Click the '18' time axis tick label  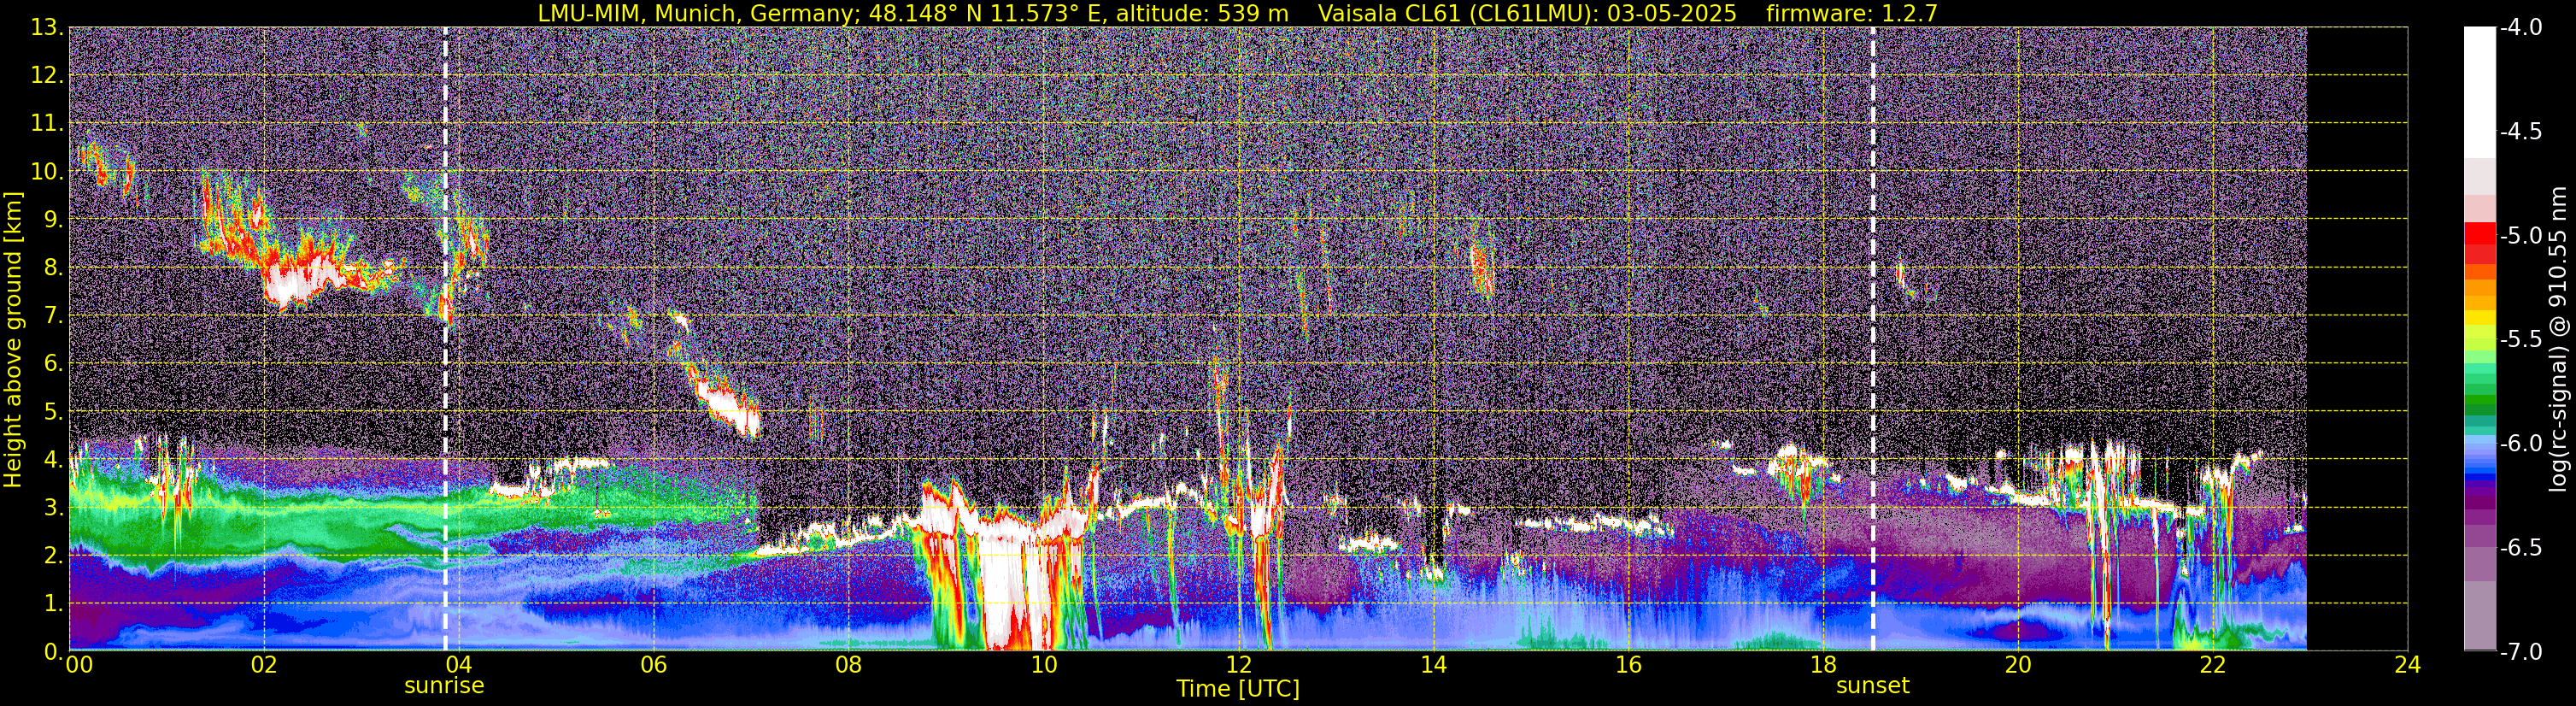tap(1823, 665)
